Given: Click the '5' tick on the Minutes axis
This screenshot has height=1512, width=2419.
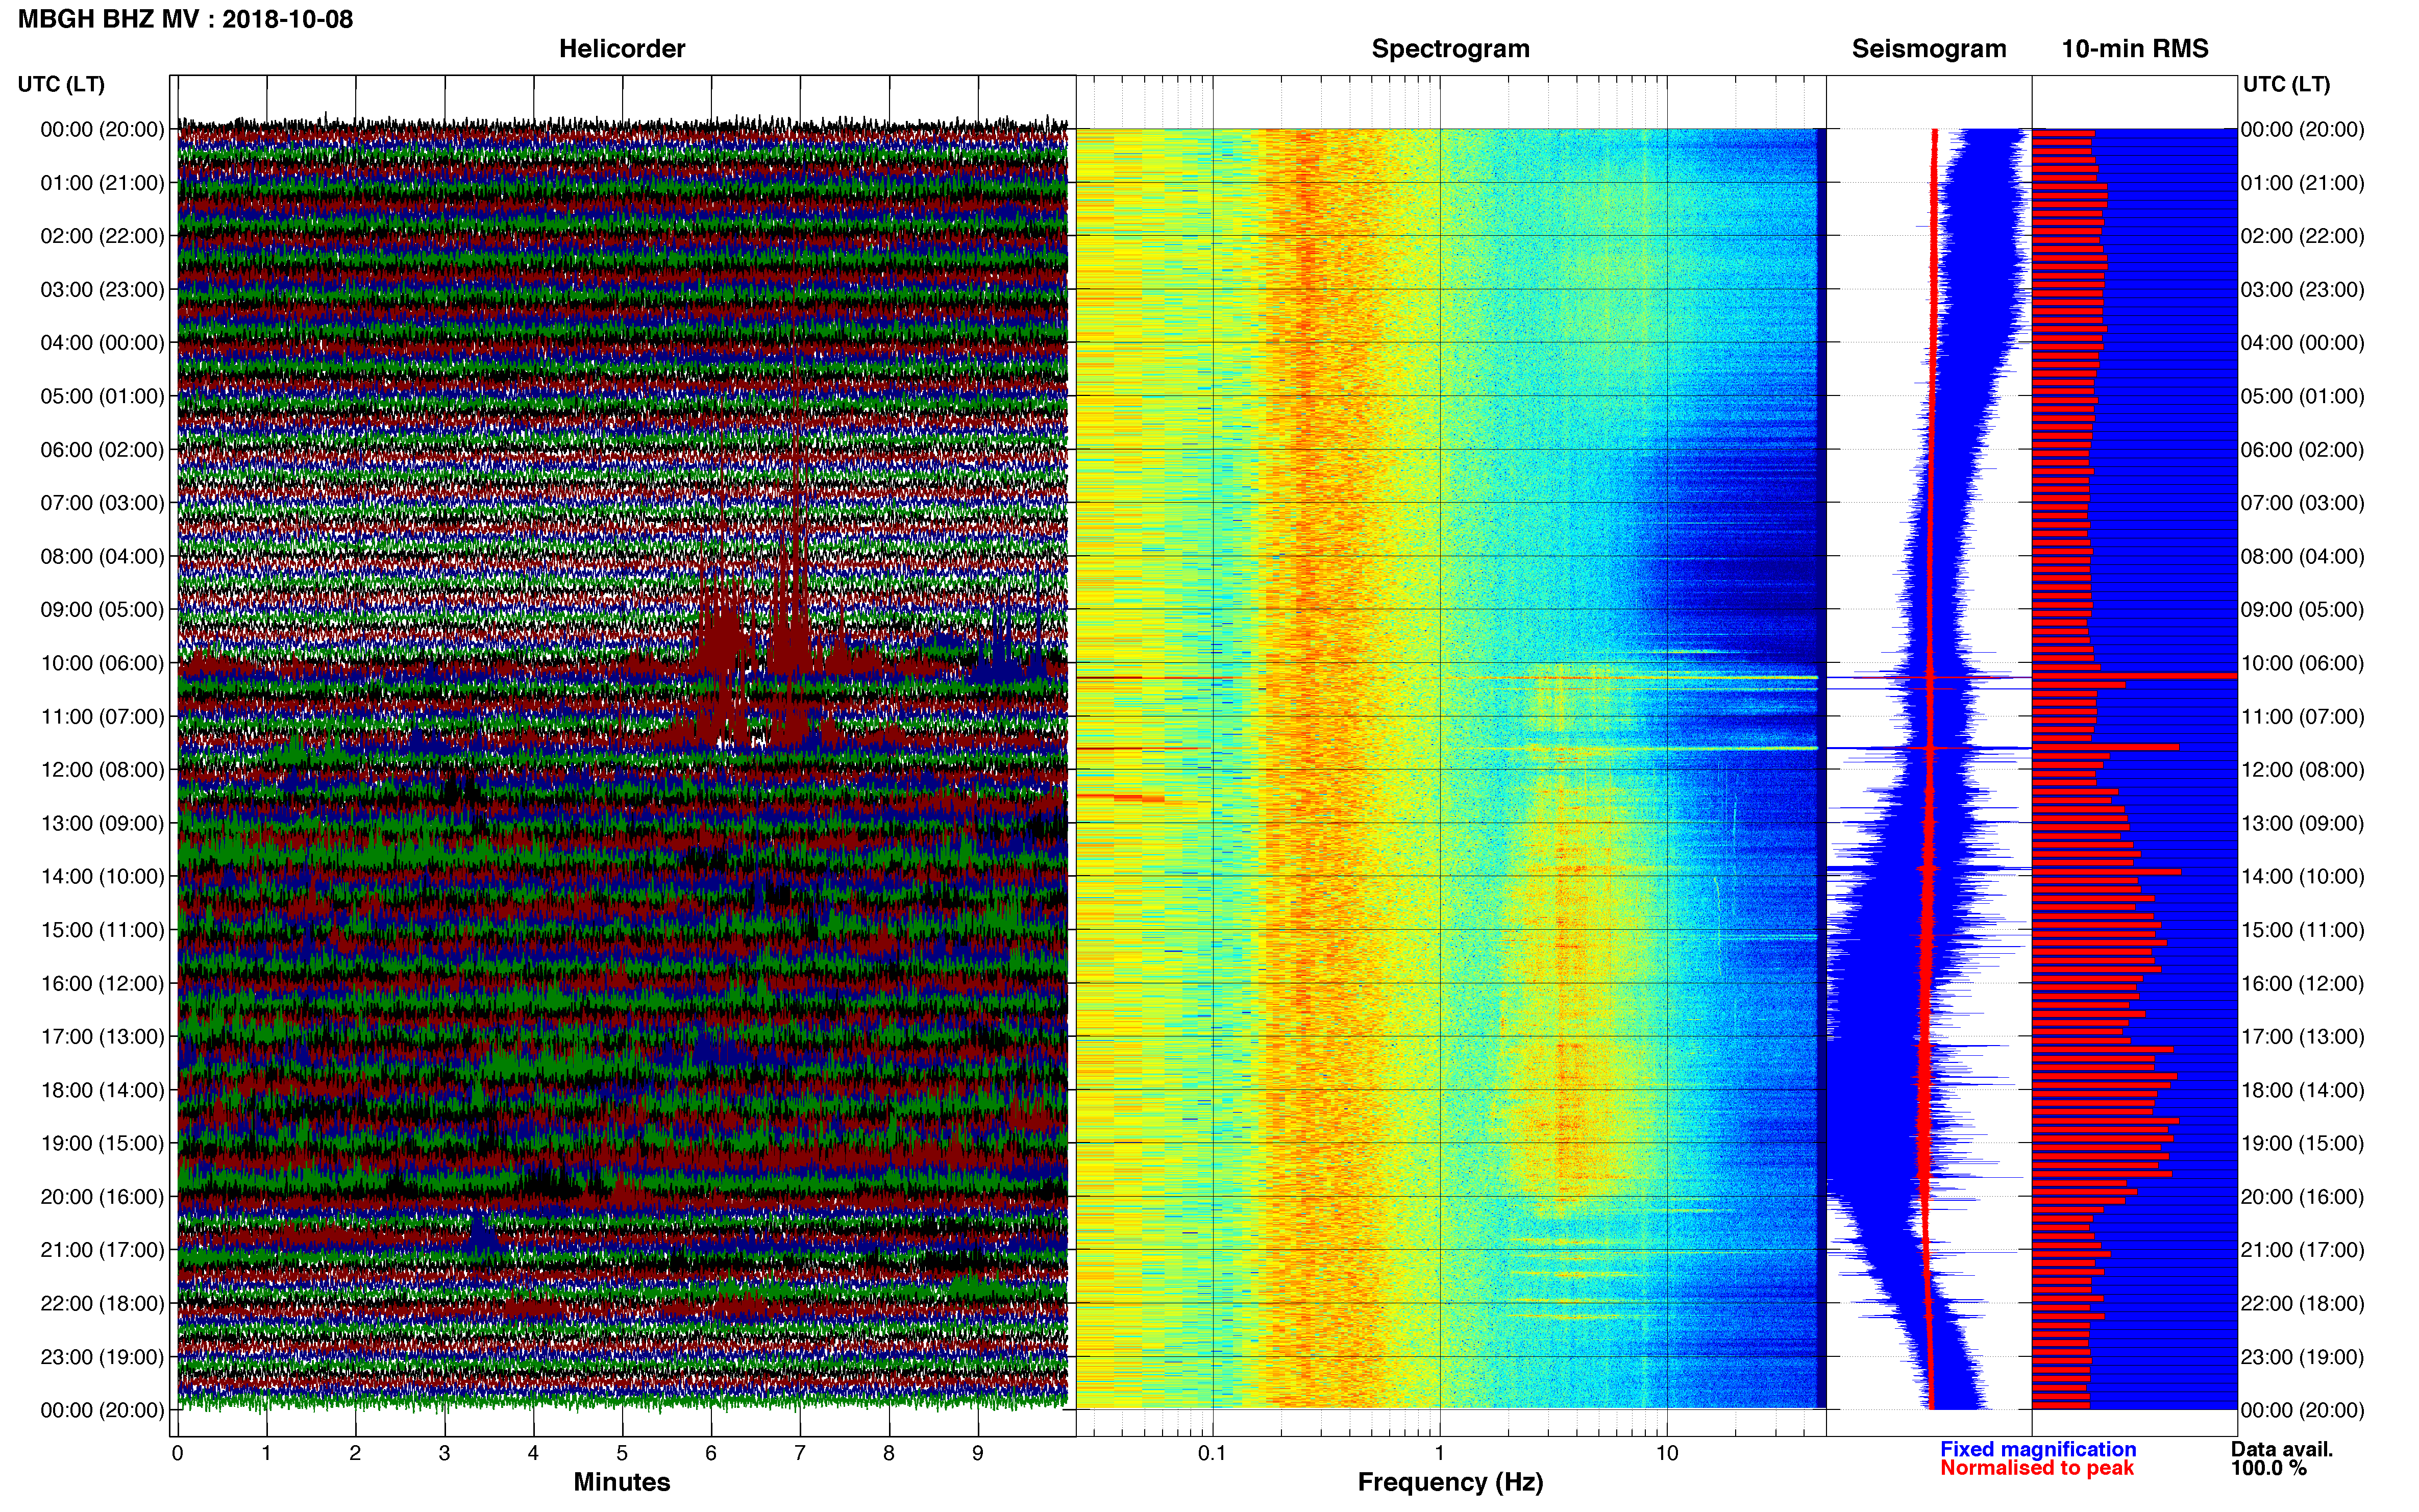Looking at the screenshot, I should click(622, 1454).
